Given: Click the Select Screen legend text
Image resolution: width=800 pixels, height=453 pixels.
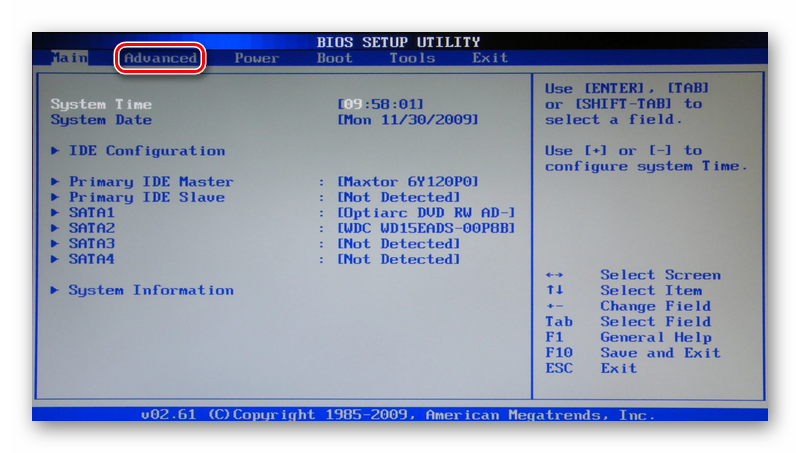Looking at the screenshot, I should (x=661, y=275).
